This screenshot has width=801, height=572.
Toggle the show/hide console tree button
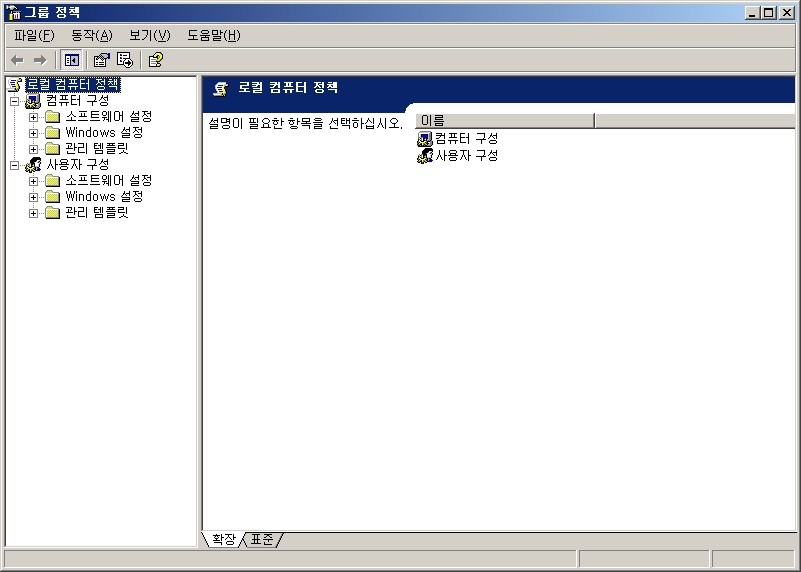(72, 60)
